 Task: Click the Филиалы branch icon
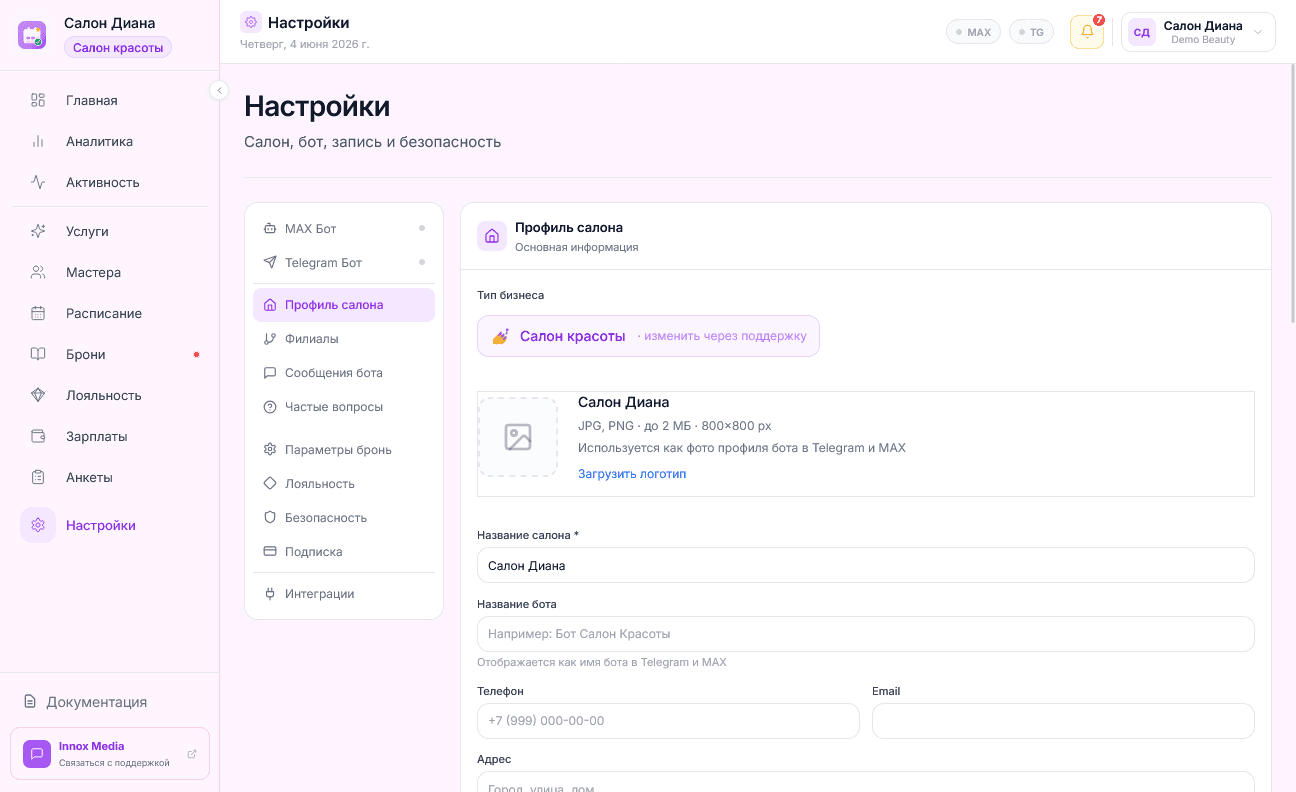click(270, 339)
